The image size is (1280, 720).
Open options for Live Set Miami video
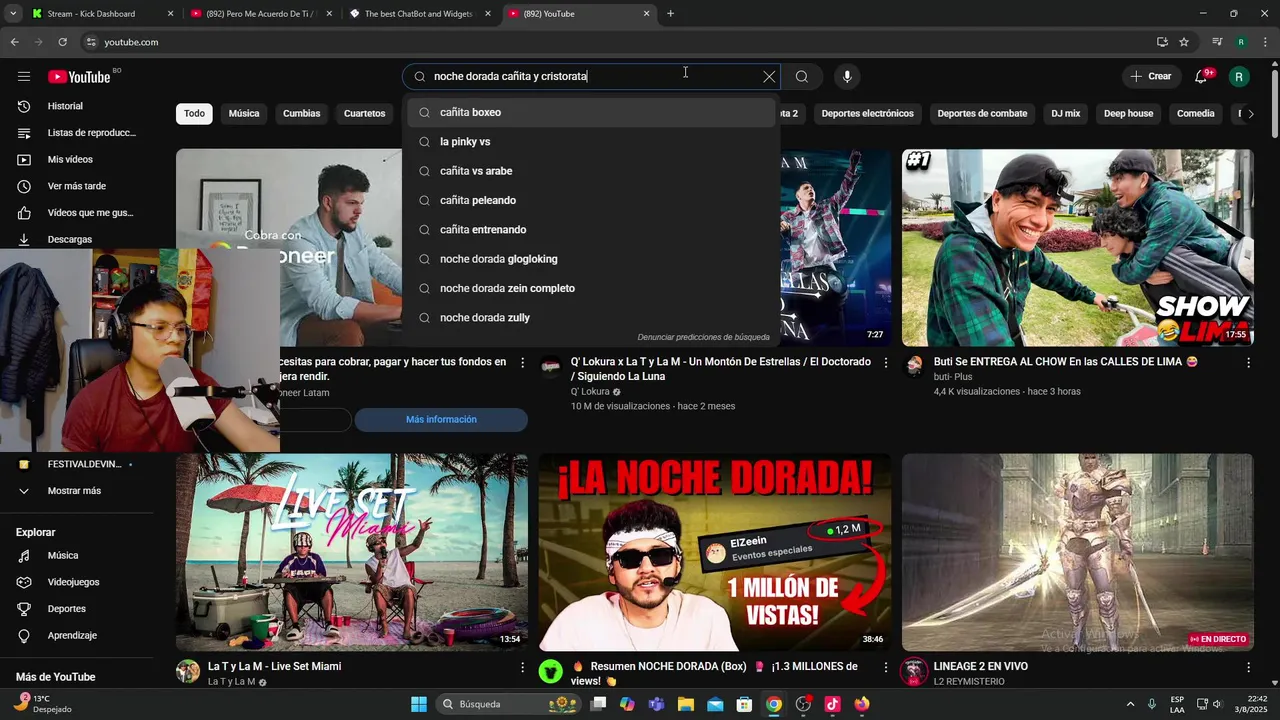(522, 667)
